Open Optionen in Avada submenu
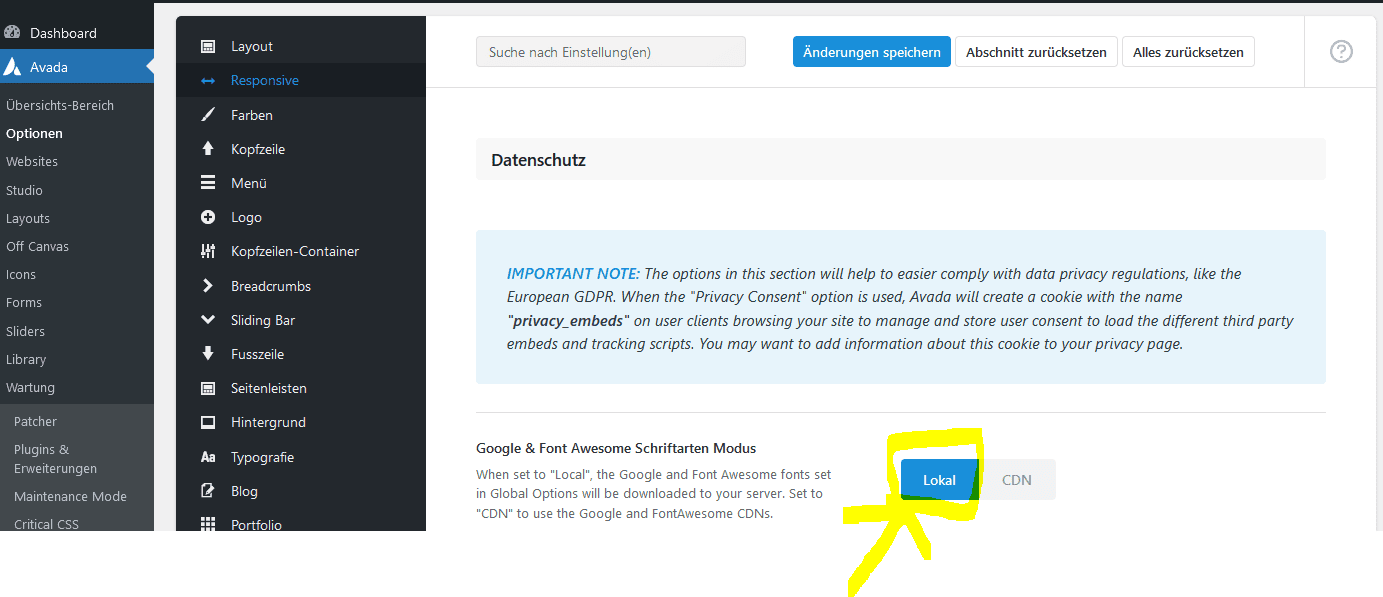Viewport: 1383px width, 597px height. [x=34, y=133]
